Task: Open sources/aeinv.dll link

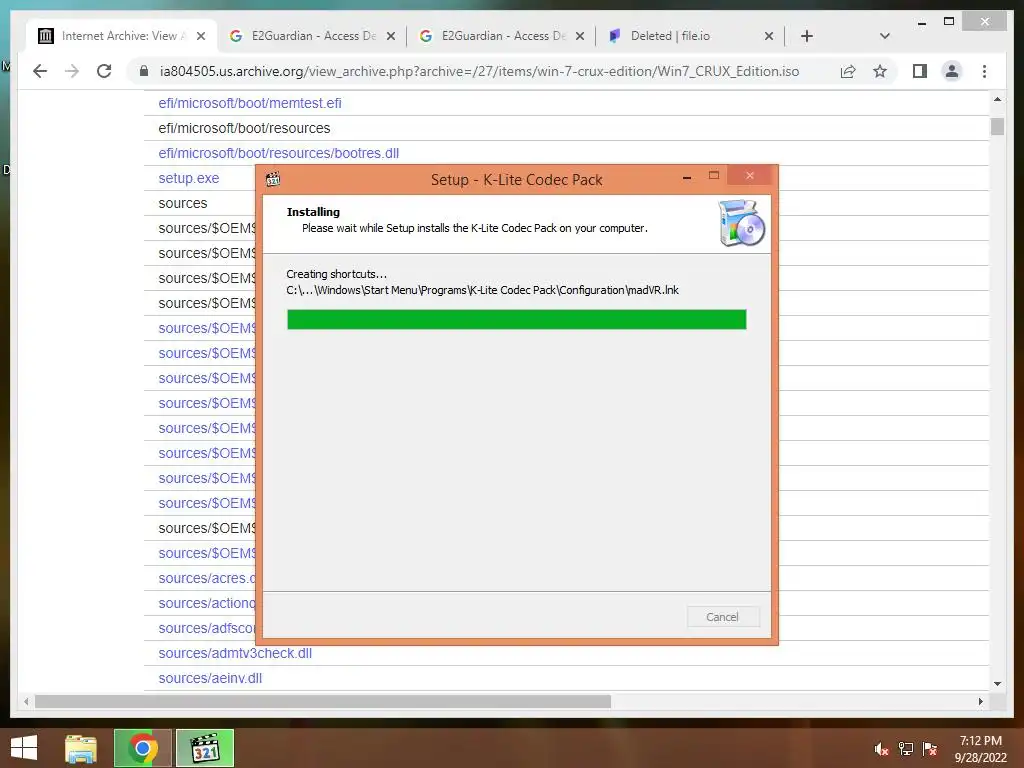Action: [x=210, y=678]
